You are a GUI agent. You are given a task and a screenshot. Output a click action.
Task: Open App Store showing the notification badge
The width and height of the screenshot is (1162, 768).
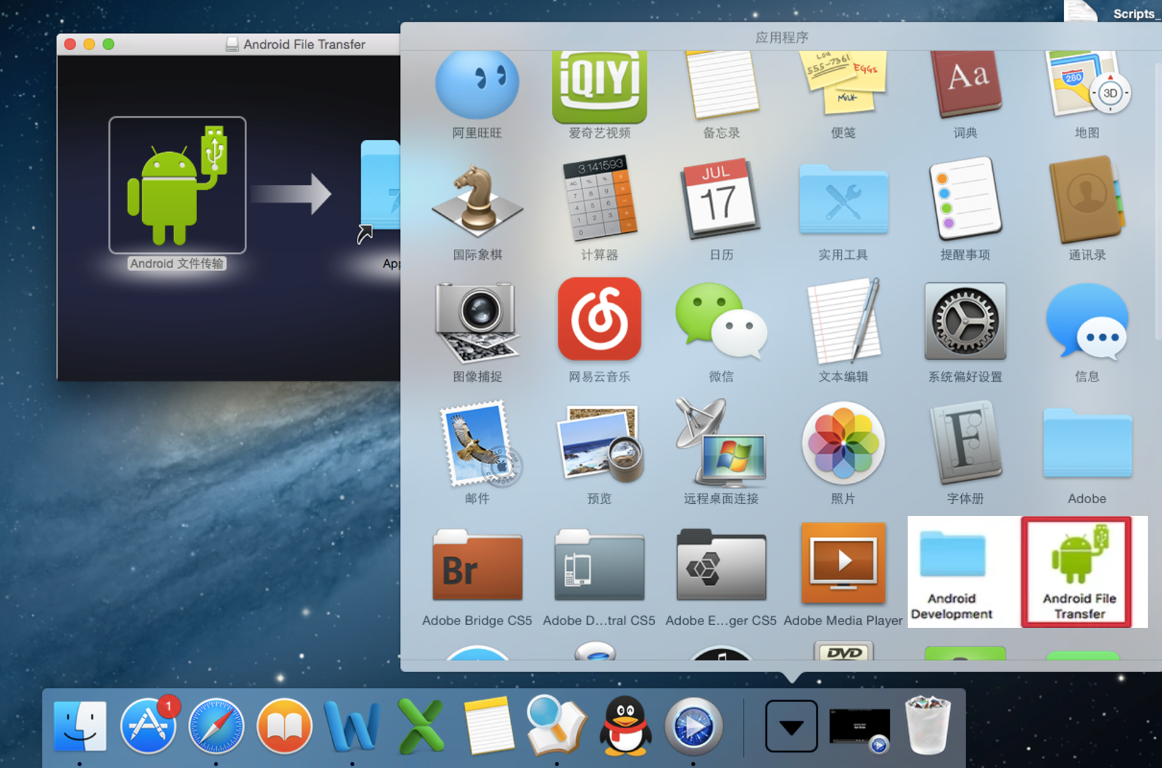click(148, 725)
